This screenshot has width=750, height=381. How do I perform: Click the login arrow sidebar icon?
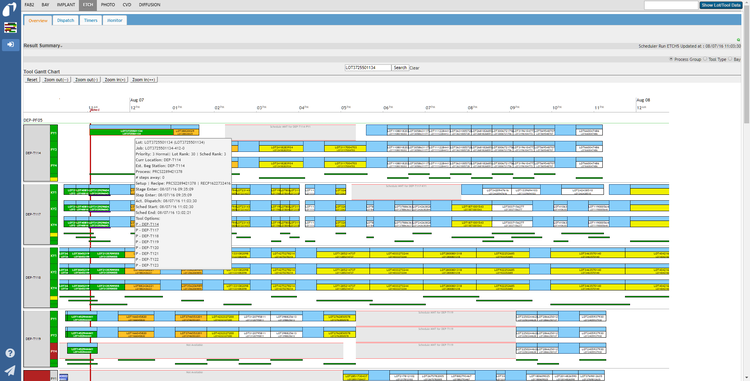(x=10, y=44)
